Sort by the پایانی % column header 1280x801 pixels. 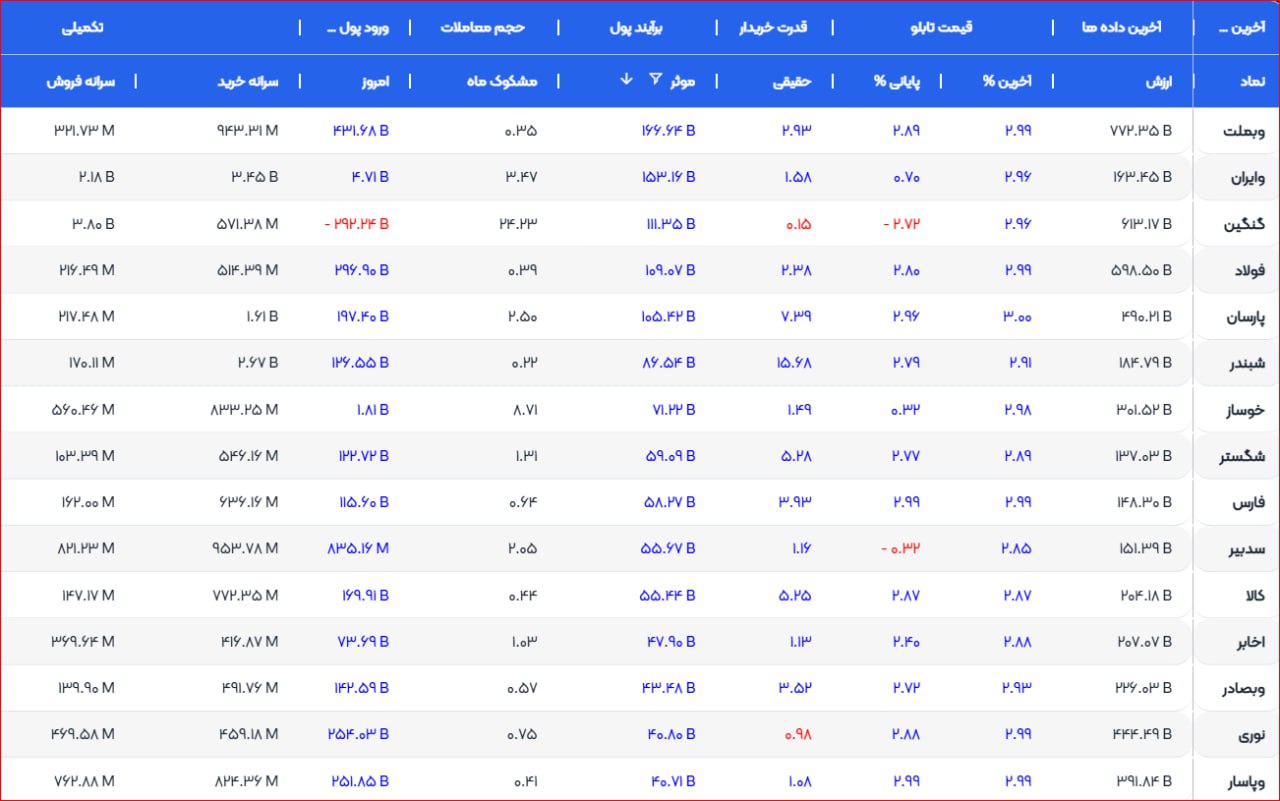tap(896, 81)
